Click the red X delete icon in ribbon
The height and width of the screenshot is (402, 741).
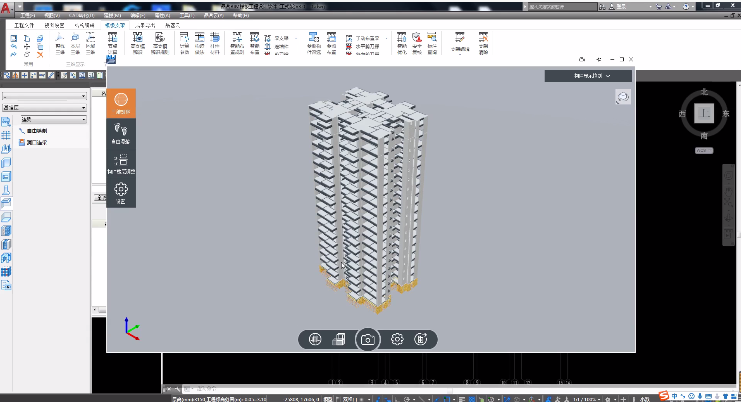click(x=40, y=55)
